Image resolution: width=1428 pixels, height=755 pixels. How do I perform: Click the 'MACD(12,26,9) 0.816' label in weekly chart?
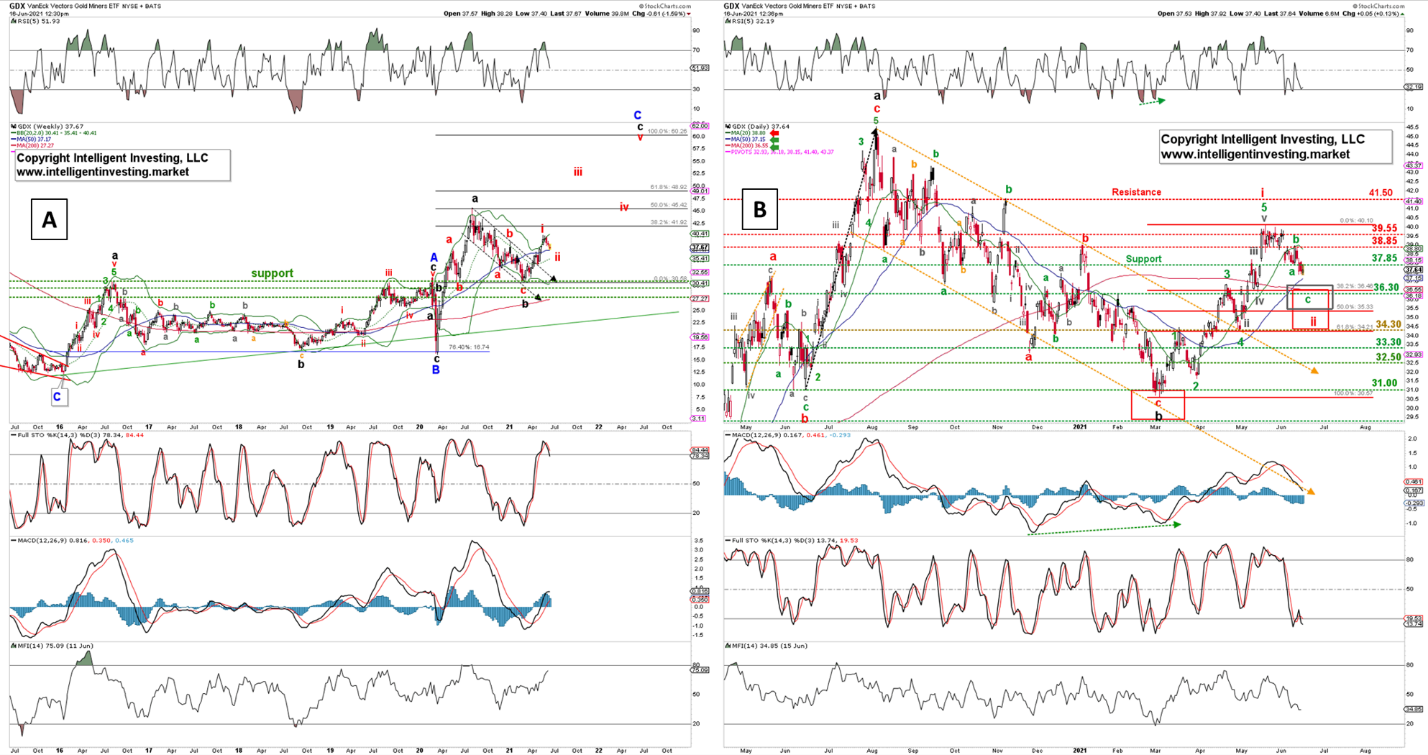click(72, 541)
